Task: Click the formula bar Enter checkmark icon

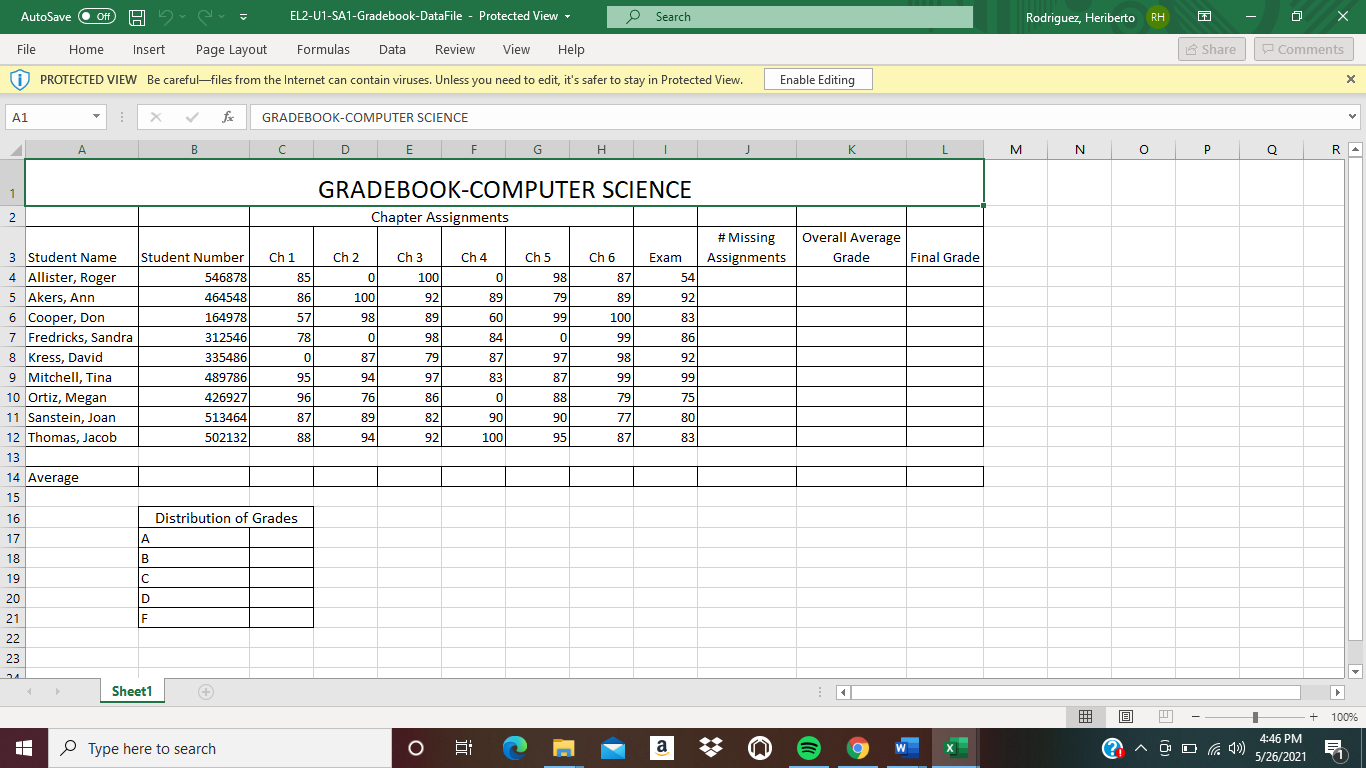Action: [192, 117]
